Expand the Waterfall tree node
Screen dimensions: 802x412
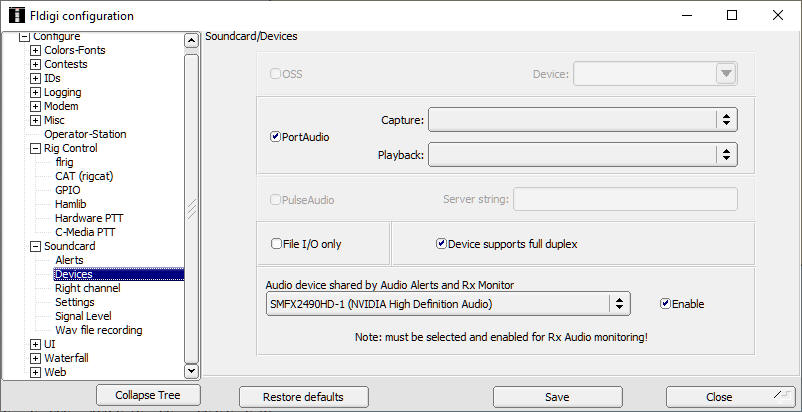click(36, 358)
